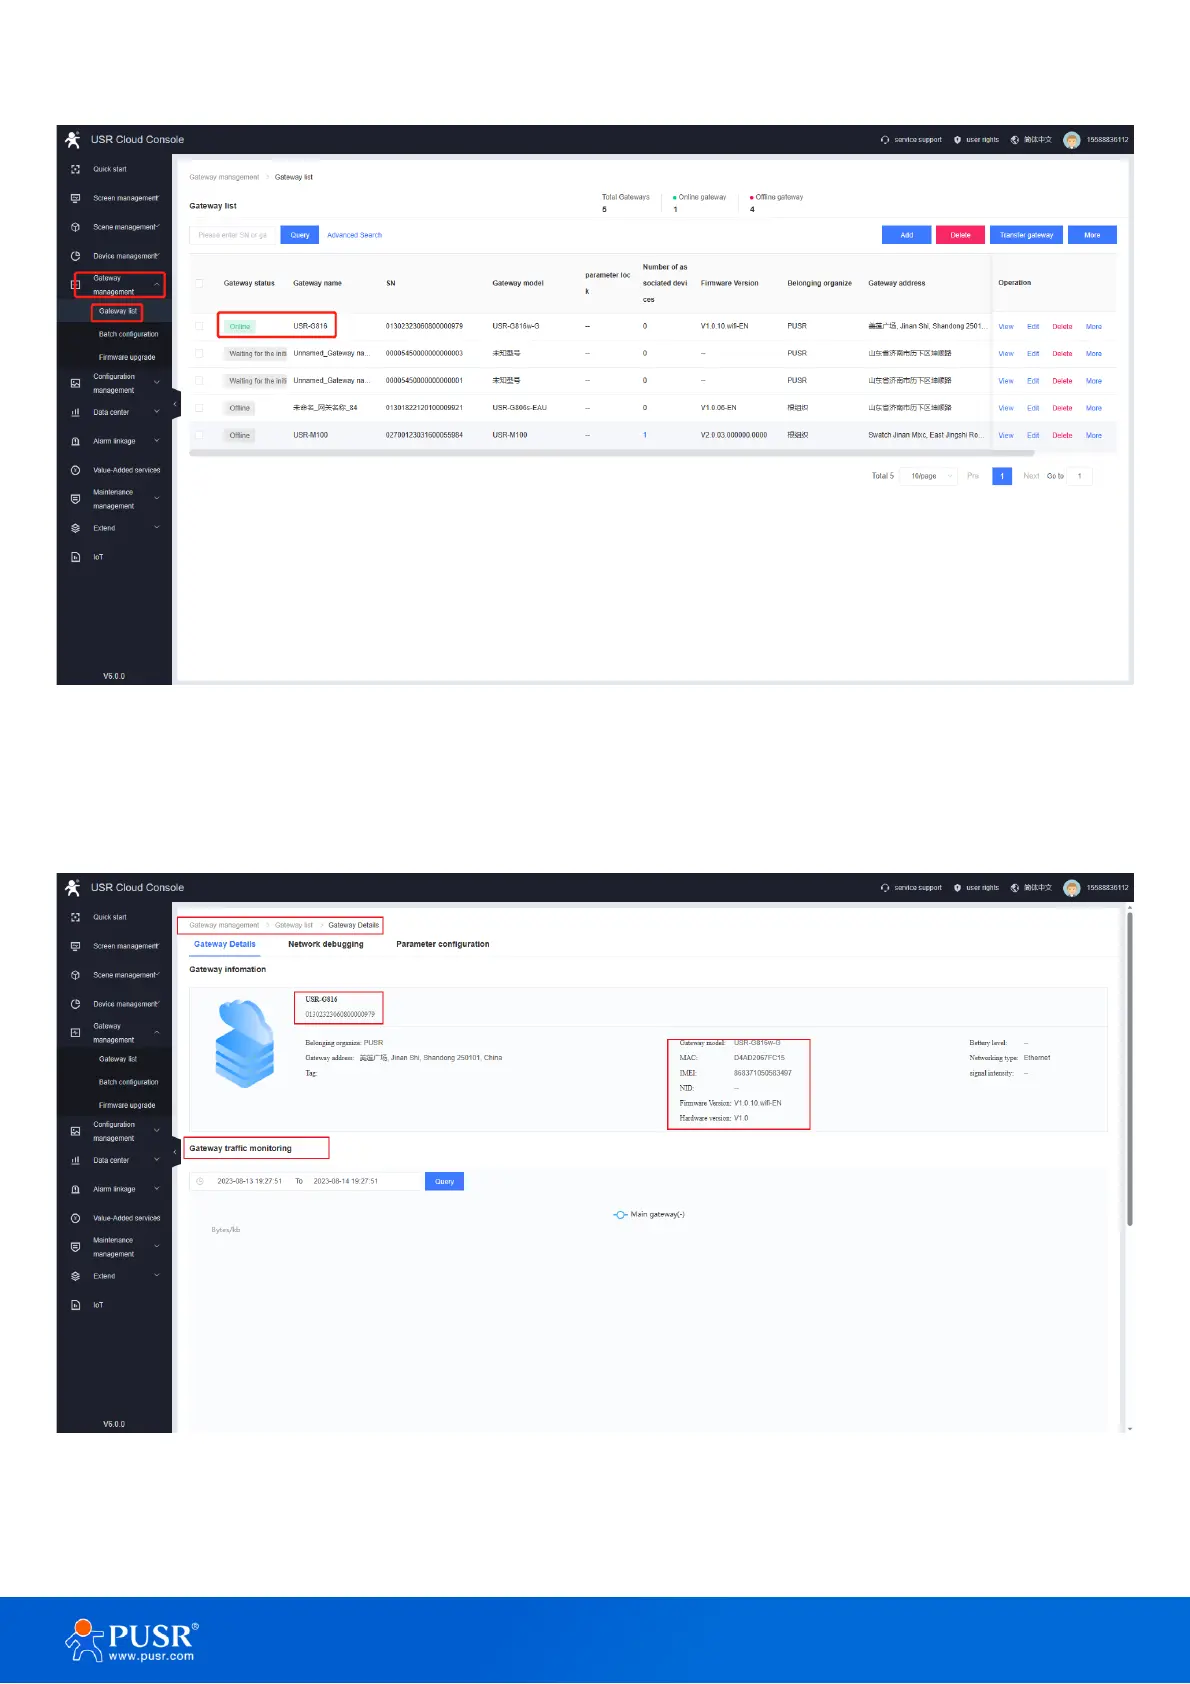Click clock icon in traffic monitoring date range
Image resolution: width=1190 pixels, height=1684 pixels.
200,1181
